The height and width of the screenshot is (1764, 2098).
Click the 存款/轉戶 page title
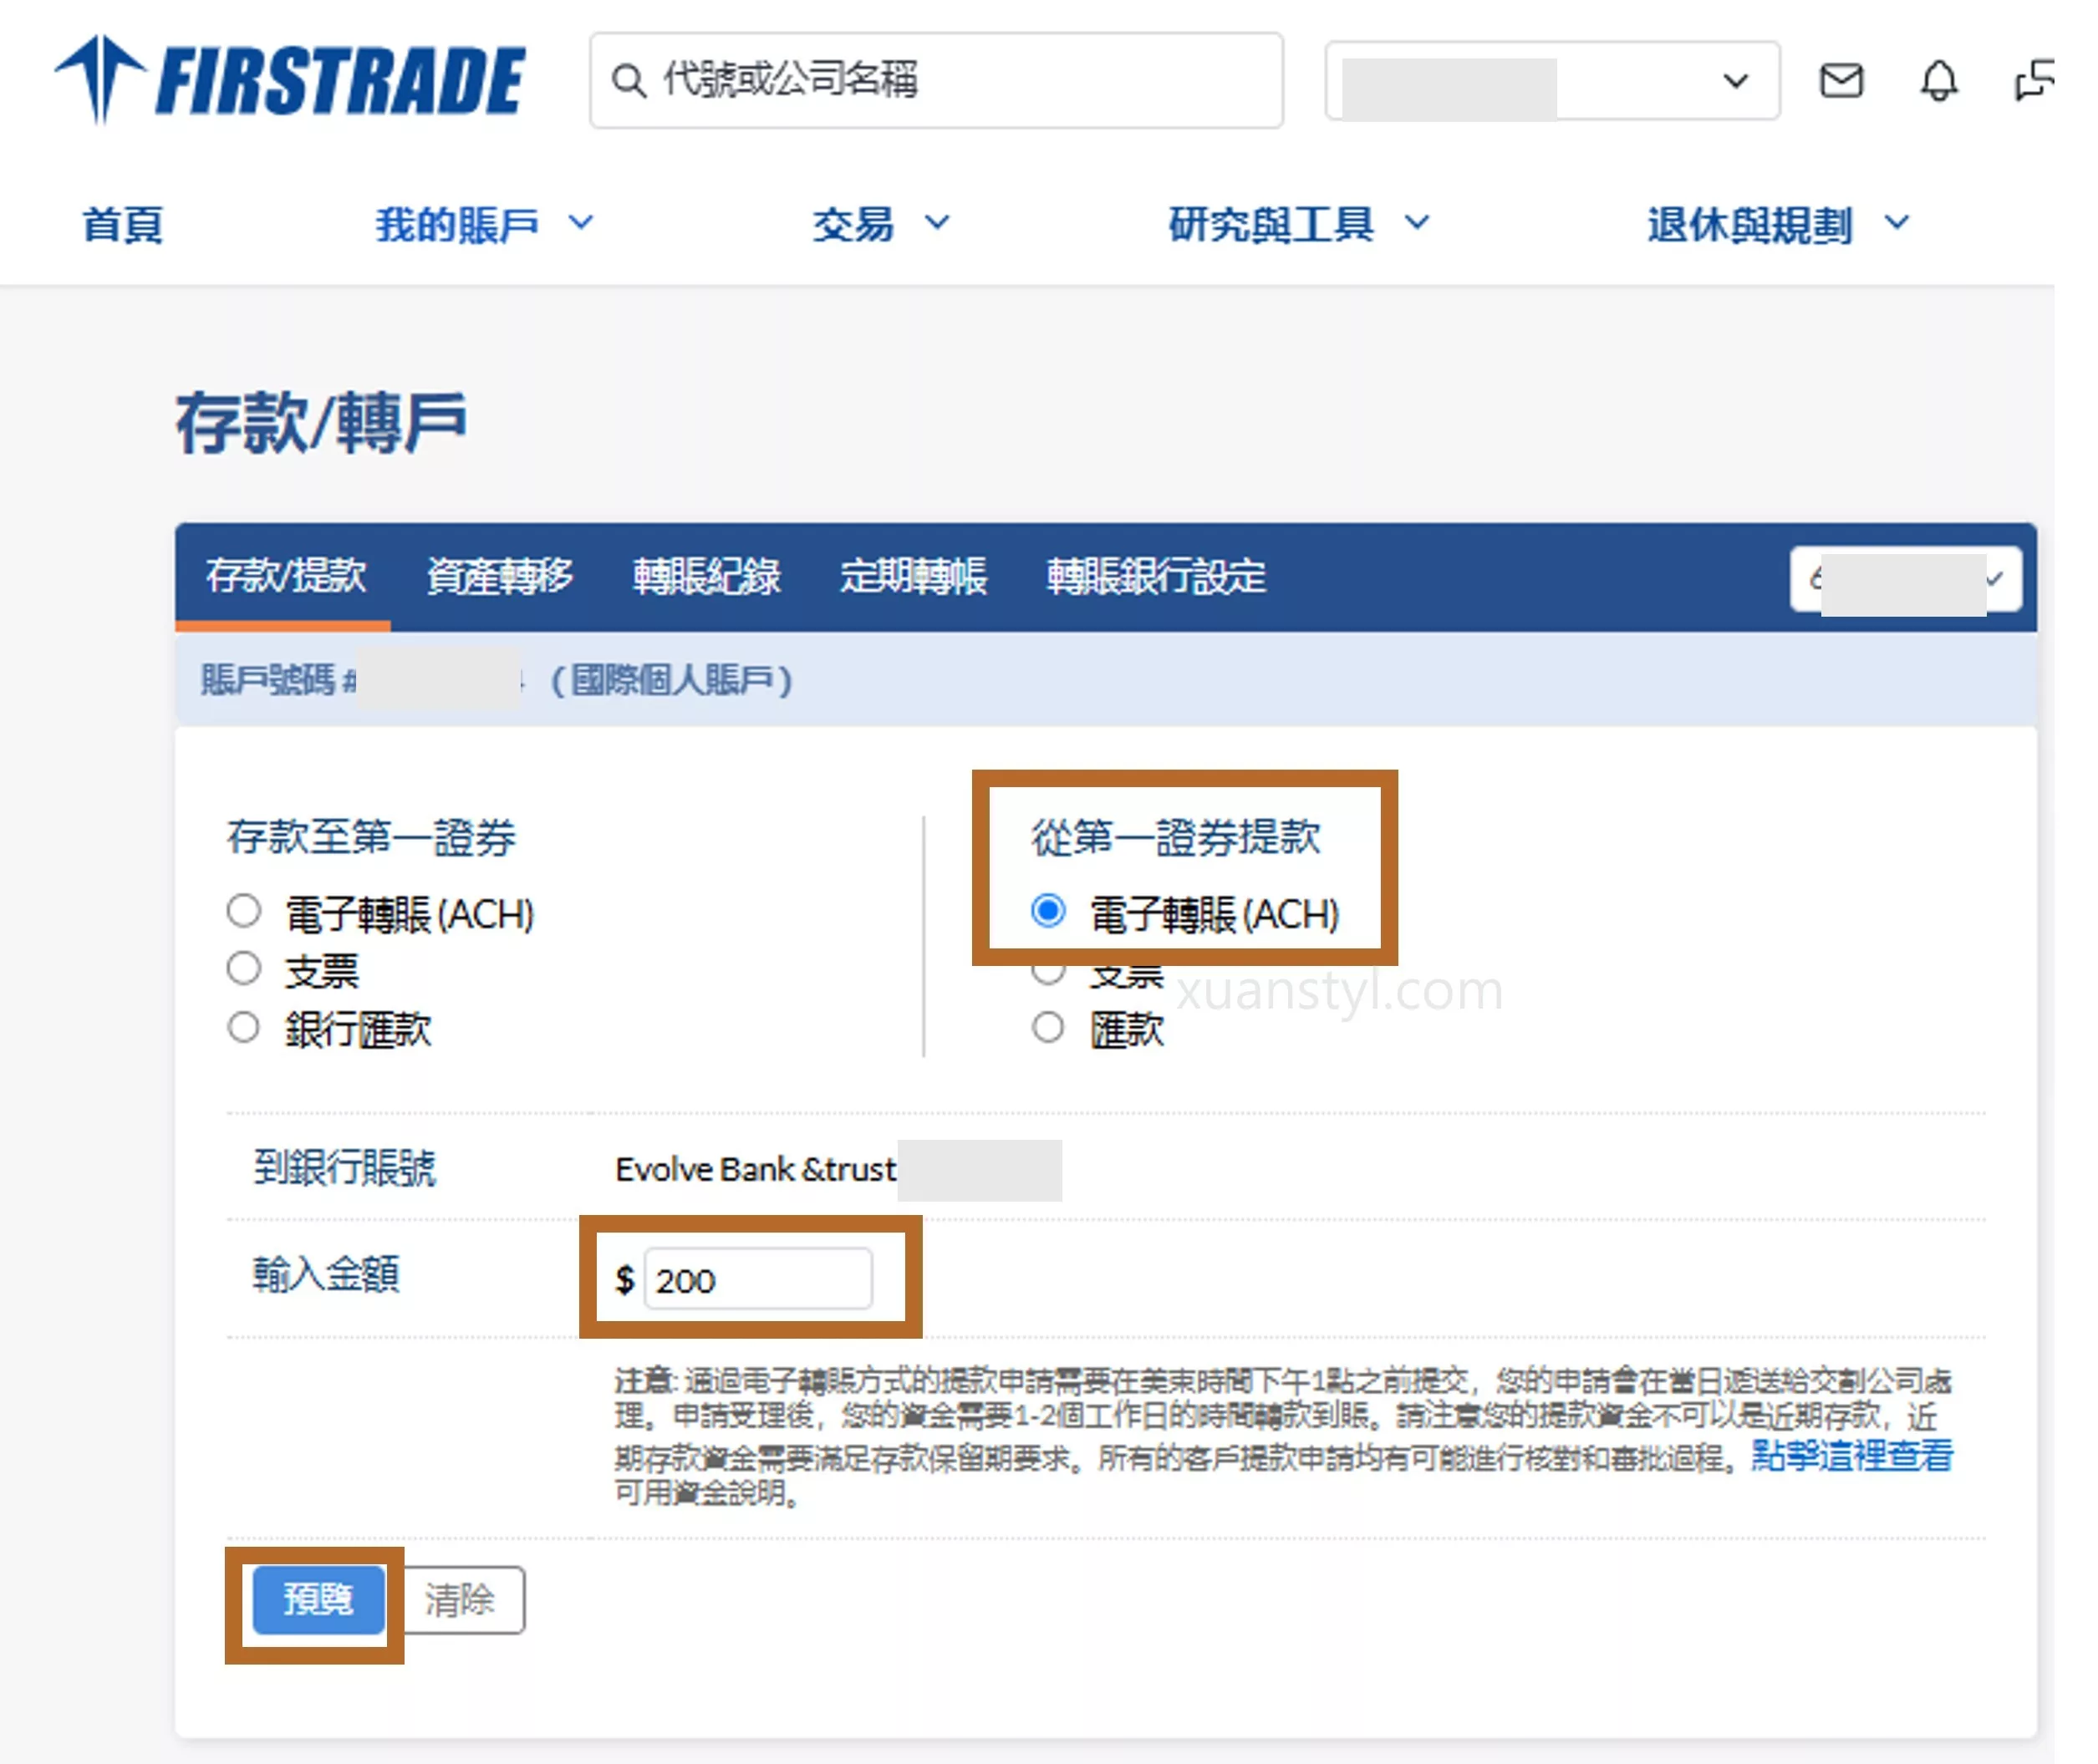321,423
